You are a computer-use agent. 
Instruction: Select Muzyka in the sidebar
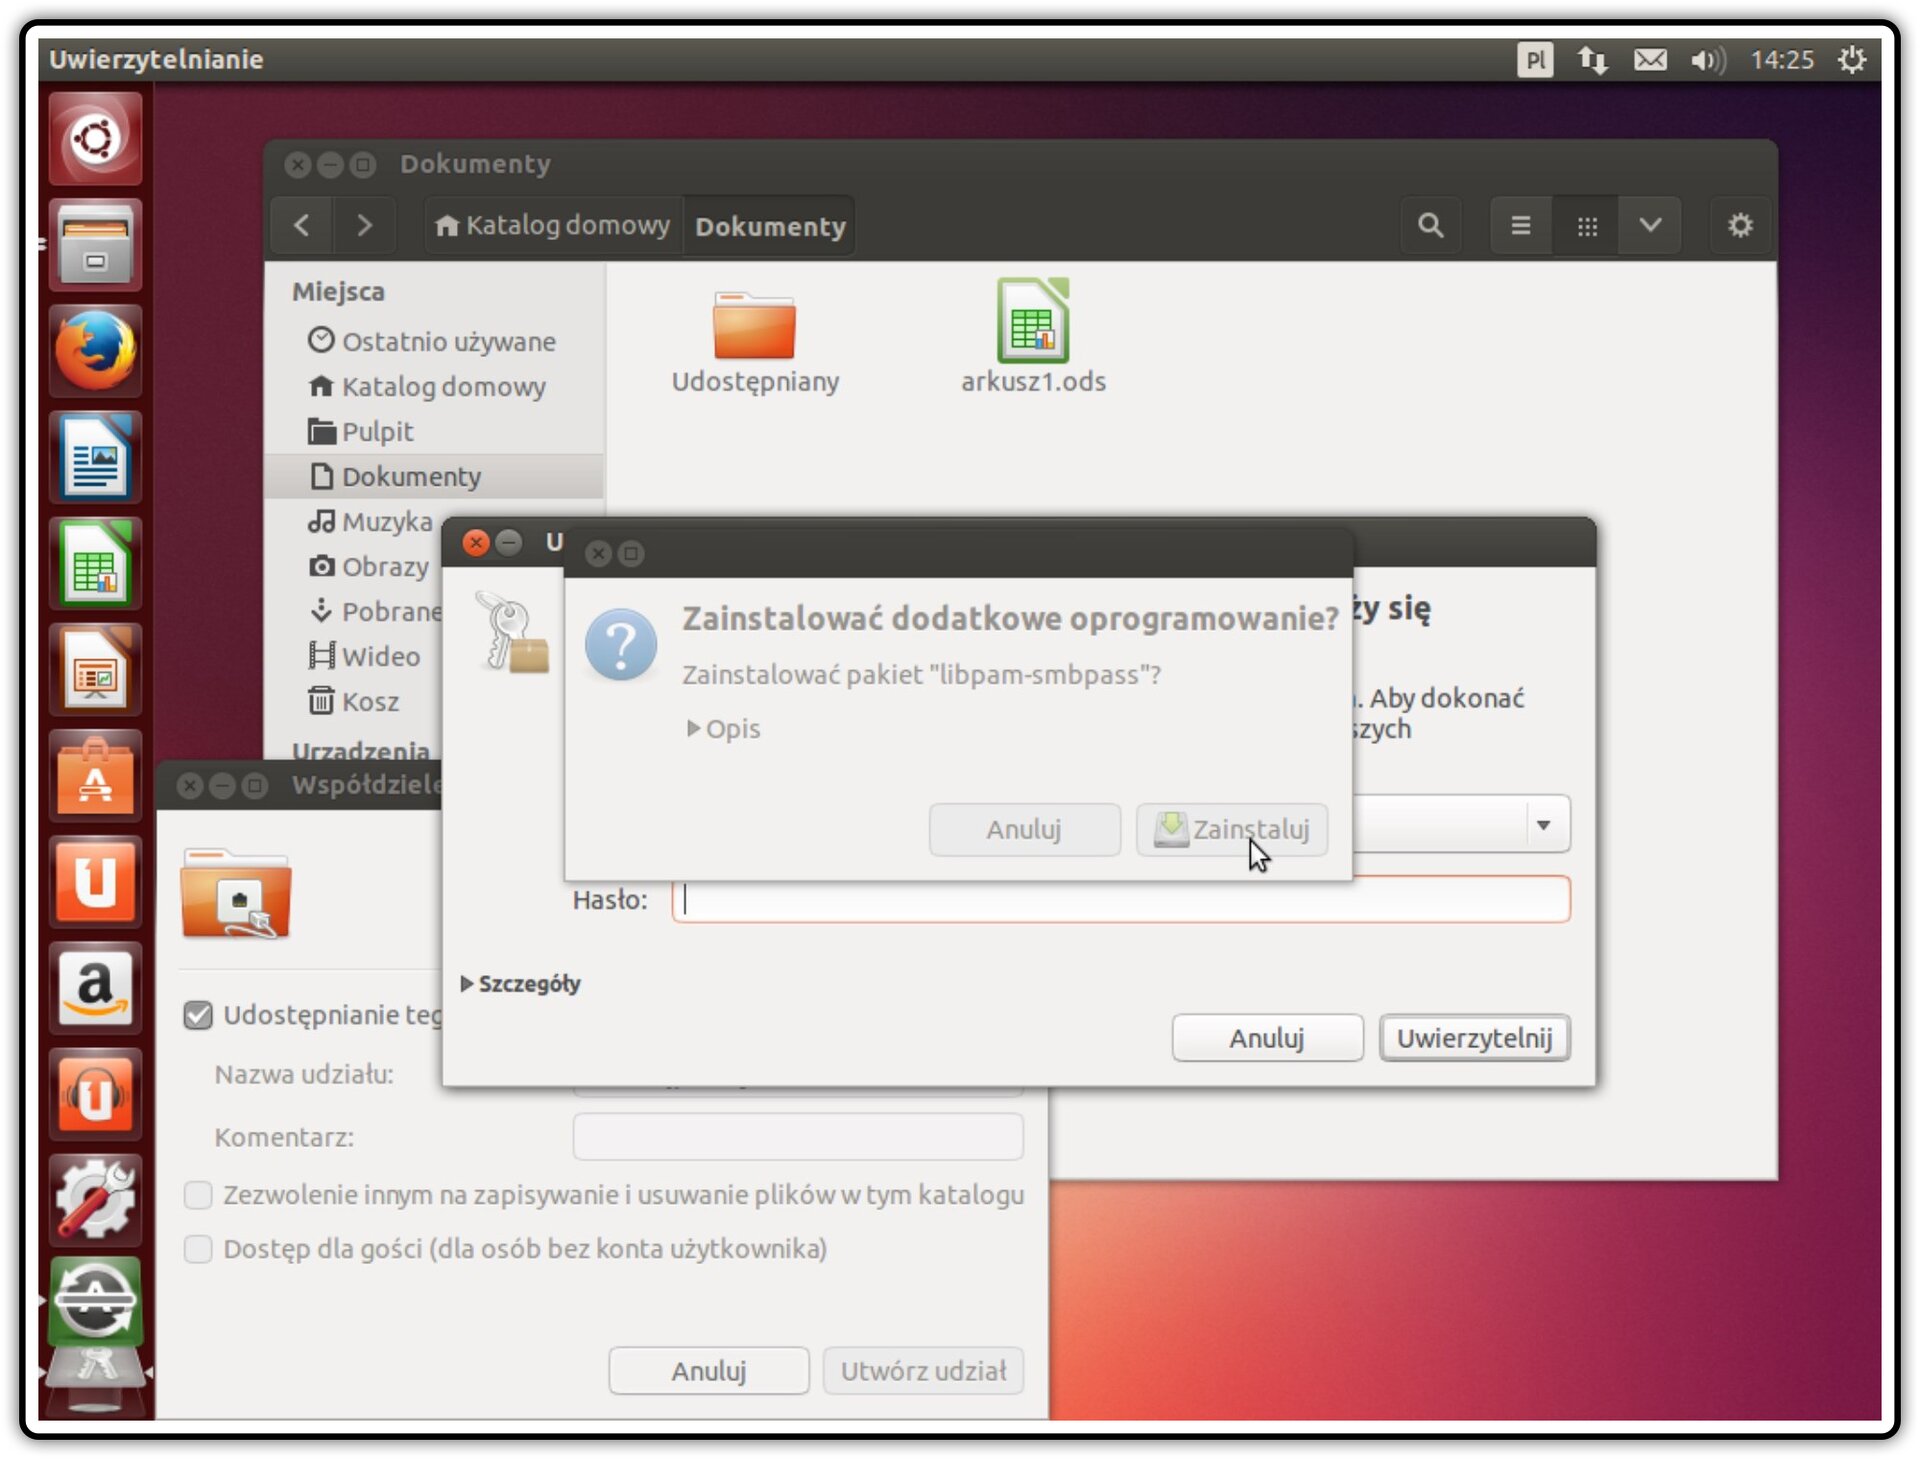point(370,522)
